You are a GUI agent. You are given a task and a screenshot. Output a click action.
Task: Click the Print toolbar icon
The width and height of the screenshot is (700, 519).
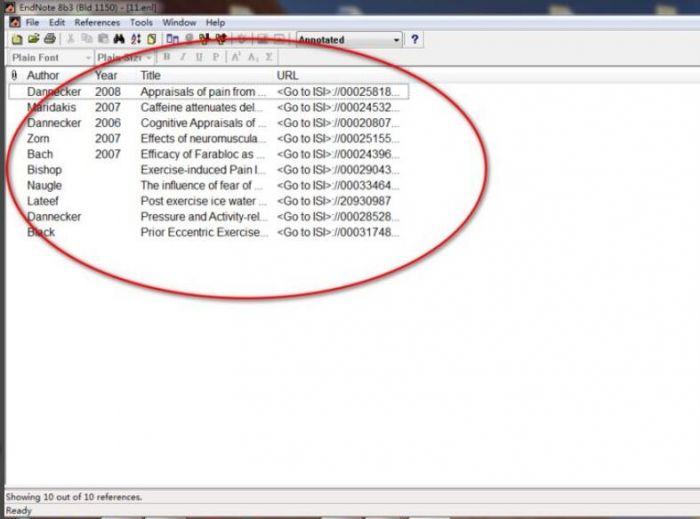pyautogui.click(x=50, y=39)
